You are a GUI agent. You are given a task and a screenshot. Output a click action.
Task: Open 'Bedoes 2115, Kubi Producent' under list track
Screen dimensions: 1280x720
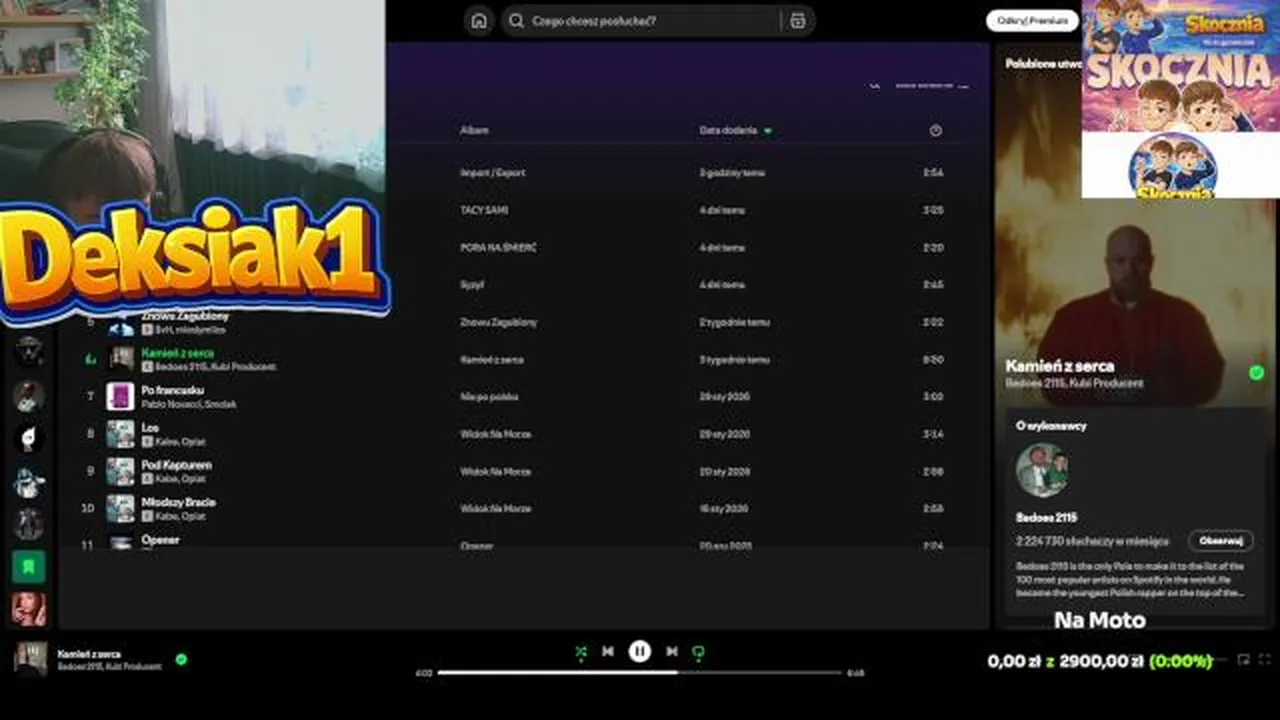[215, 367]
